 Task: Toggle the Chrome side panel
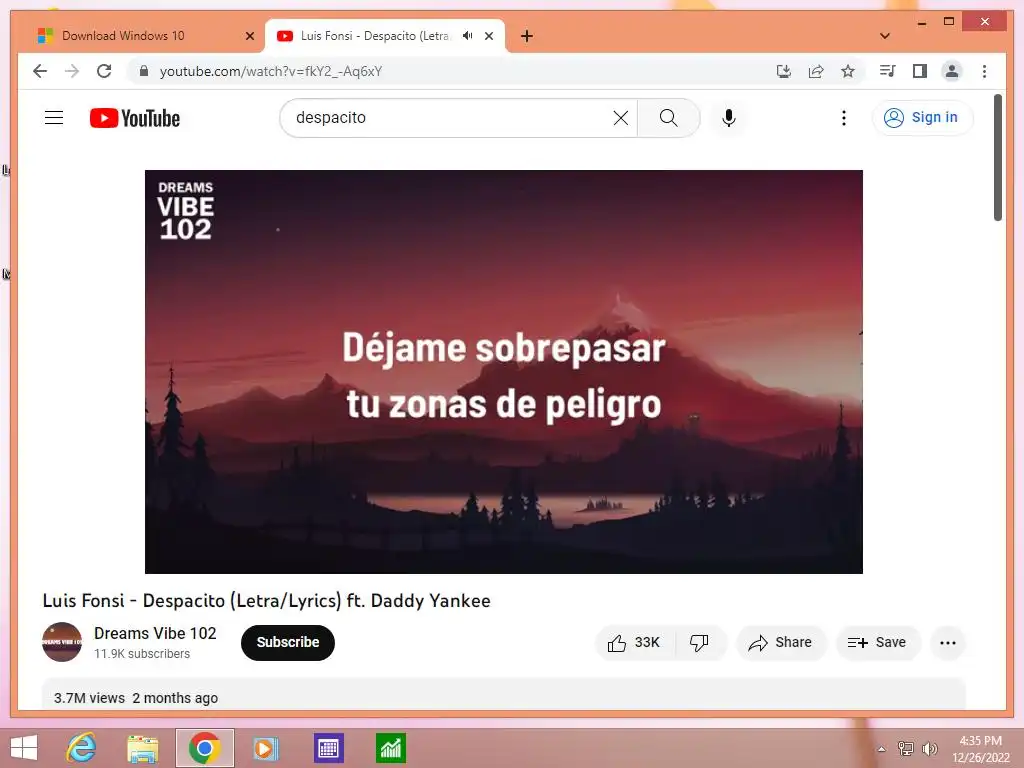coord(920,71)
